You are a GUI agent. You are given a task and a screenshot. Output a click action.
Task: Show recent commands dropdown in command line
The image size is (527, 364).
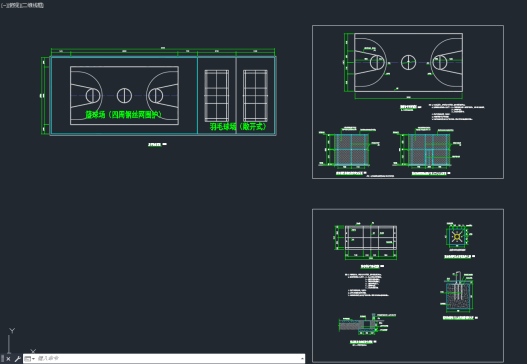(x=30, y=359)
